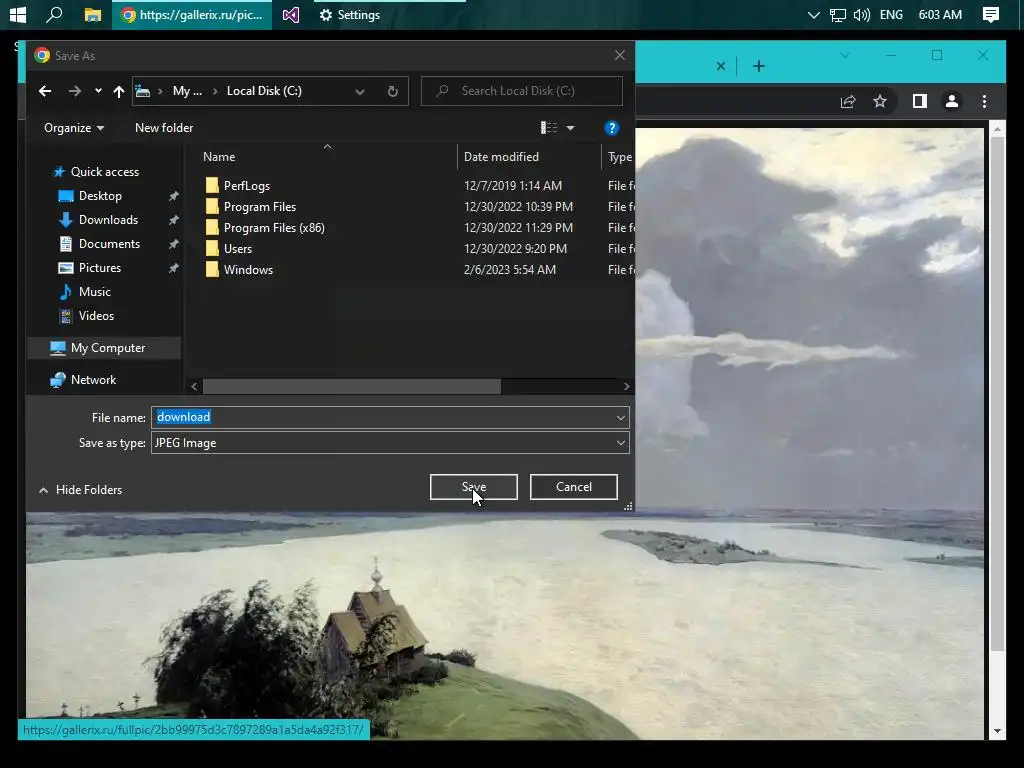Click the ENG language indicator
Screen dimensions: 1024x768
click(891, 14)
